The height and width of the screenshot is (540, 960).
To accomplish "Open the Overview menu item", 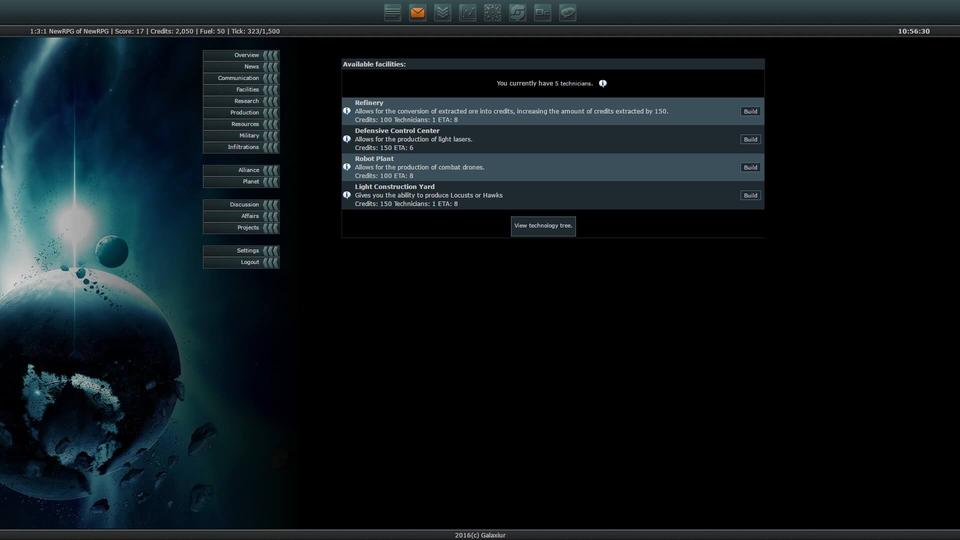I will 241,55.
